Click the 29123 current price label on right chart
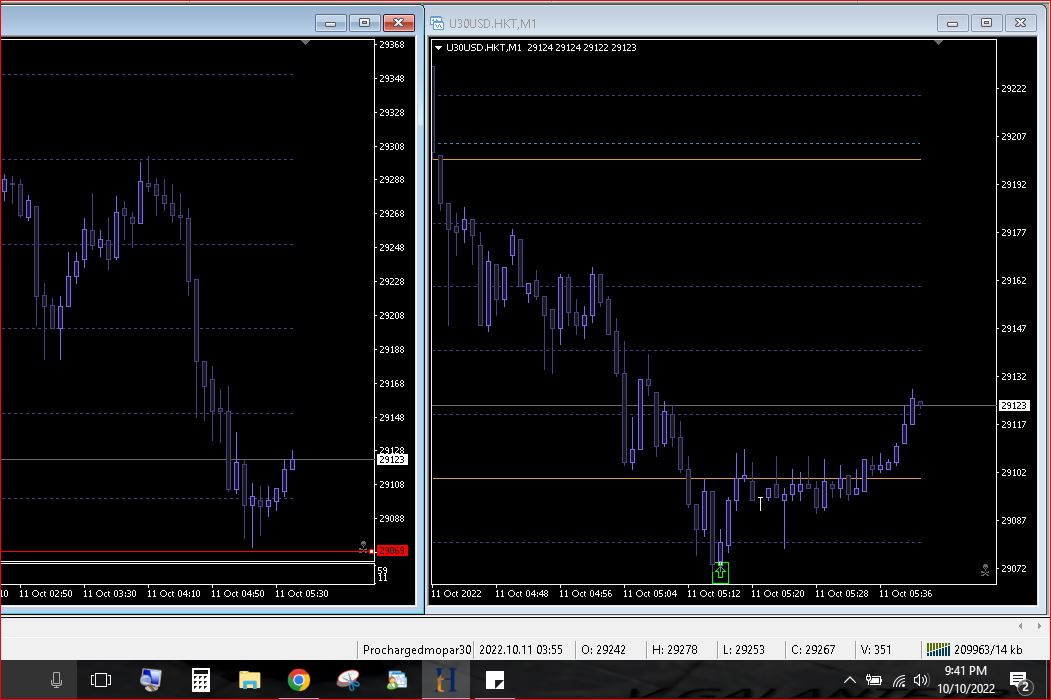The height and width of the screenshot is (700, 1051). [1013, 405]
